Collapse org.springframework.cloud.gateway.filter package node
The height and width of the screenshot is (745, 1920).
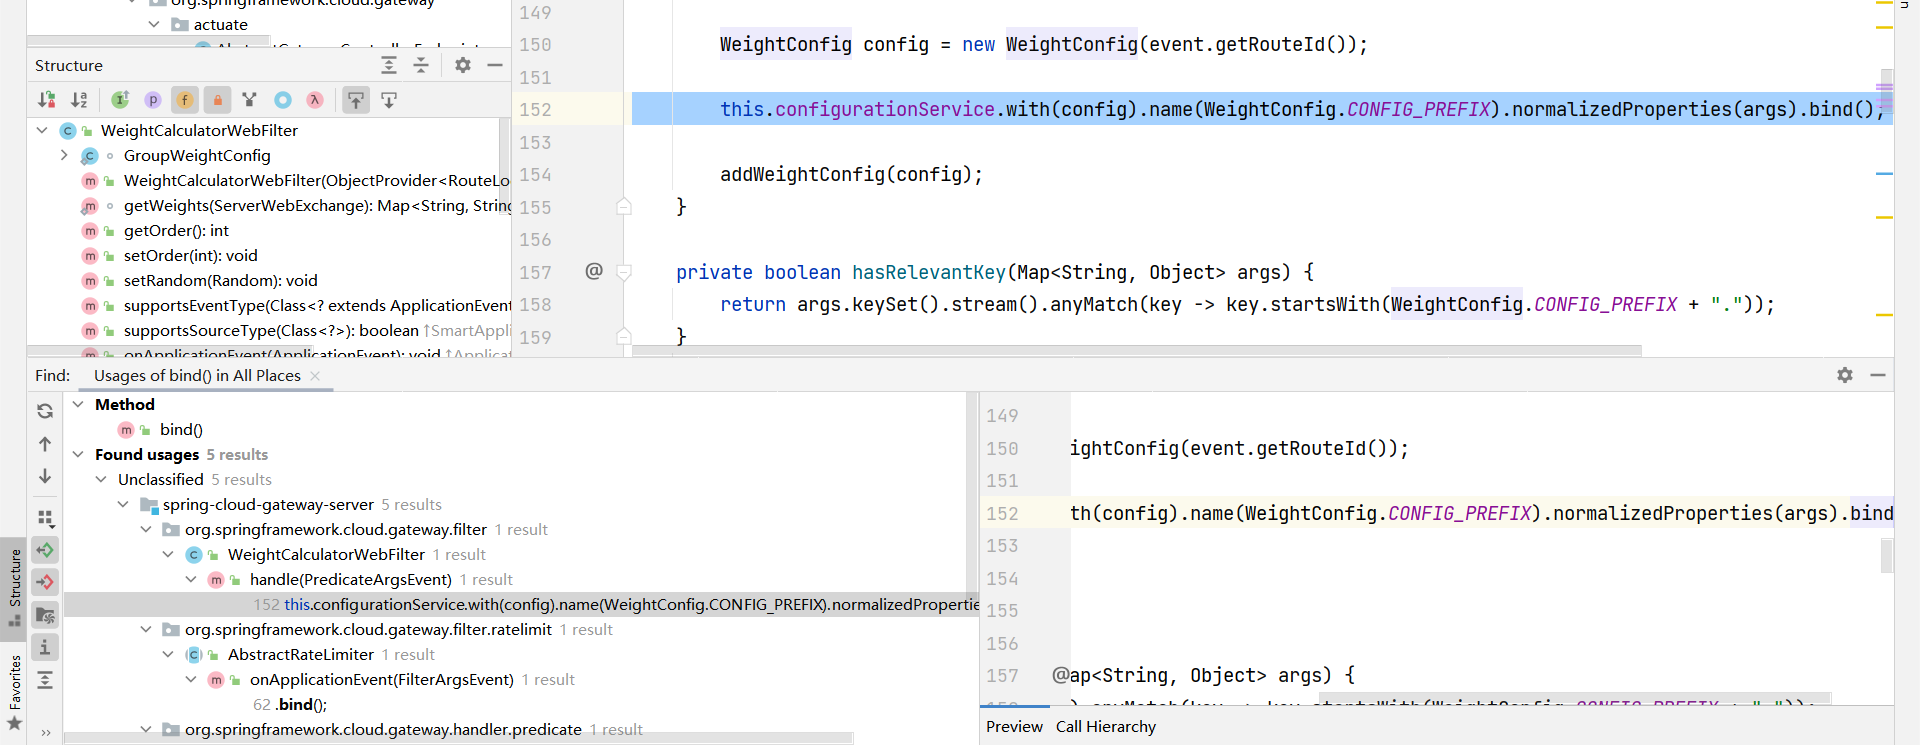point(146,529)
